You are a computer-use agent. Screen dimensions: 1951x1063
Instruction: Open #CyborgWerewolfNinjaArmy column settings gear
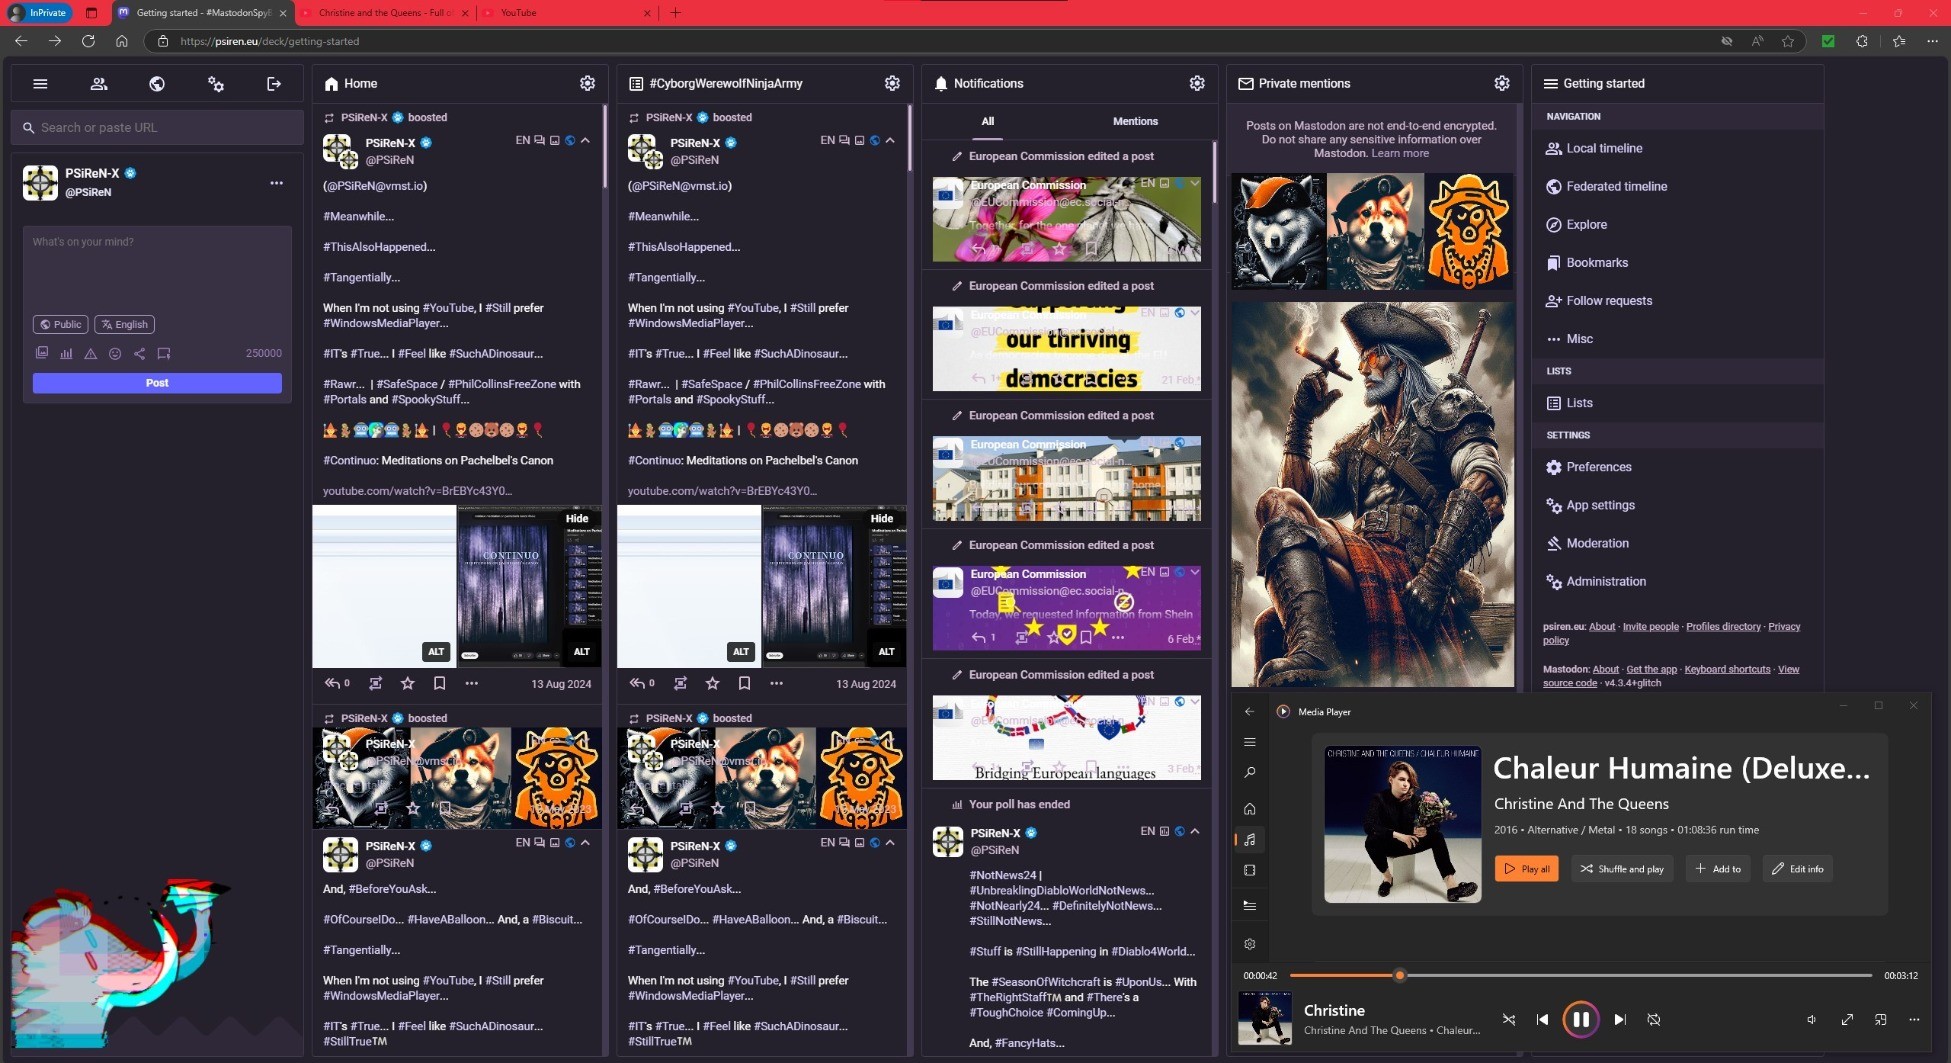[x=892, y=83]
